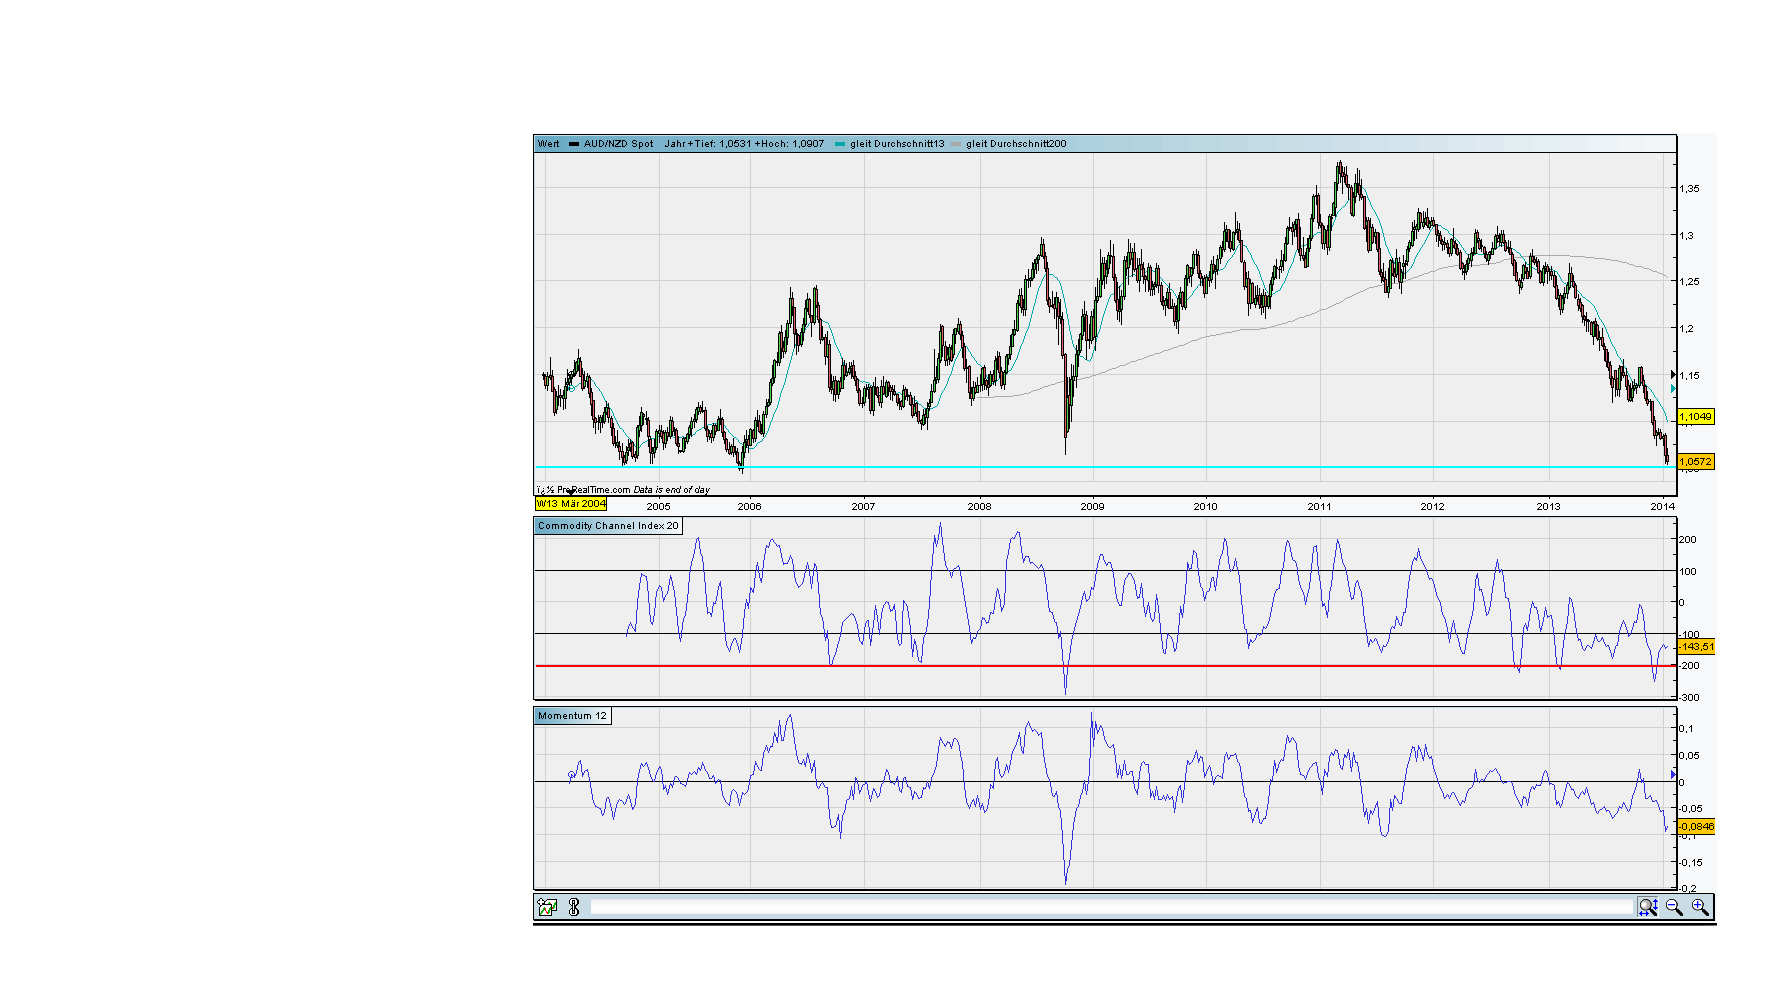
Task: Click the gray Durchschnitt200 legend swatch
Action: click(956, 144)
